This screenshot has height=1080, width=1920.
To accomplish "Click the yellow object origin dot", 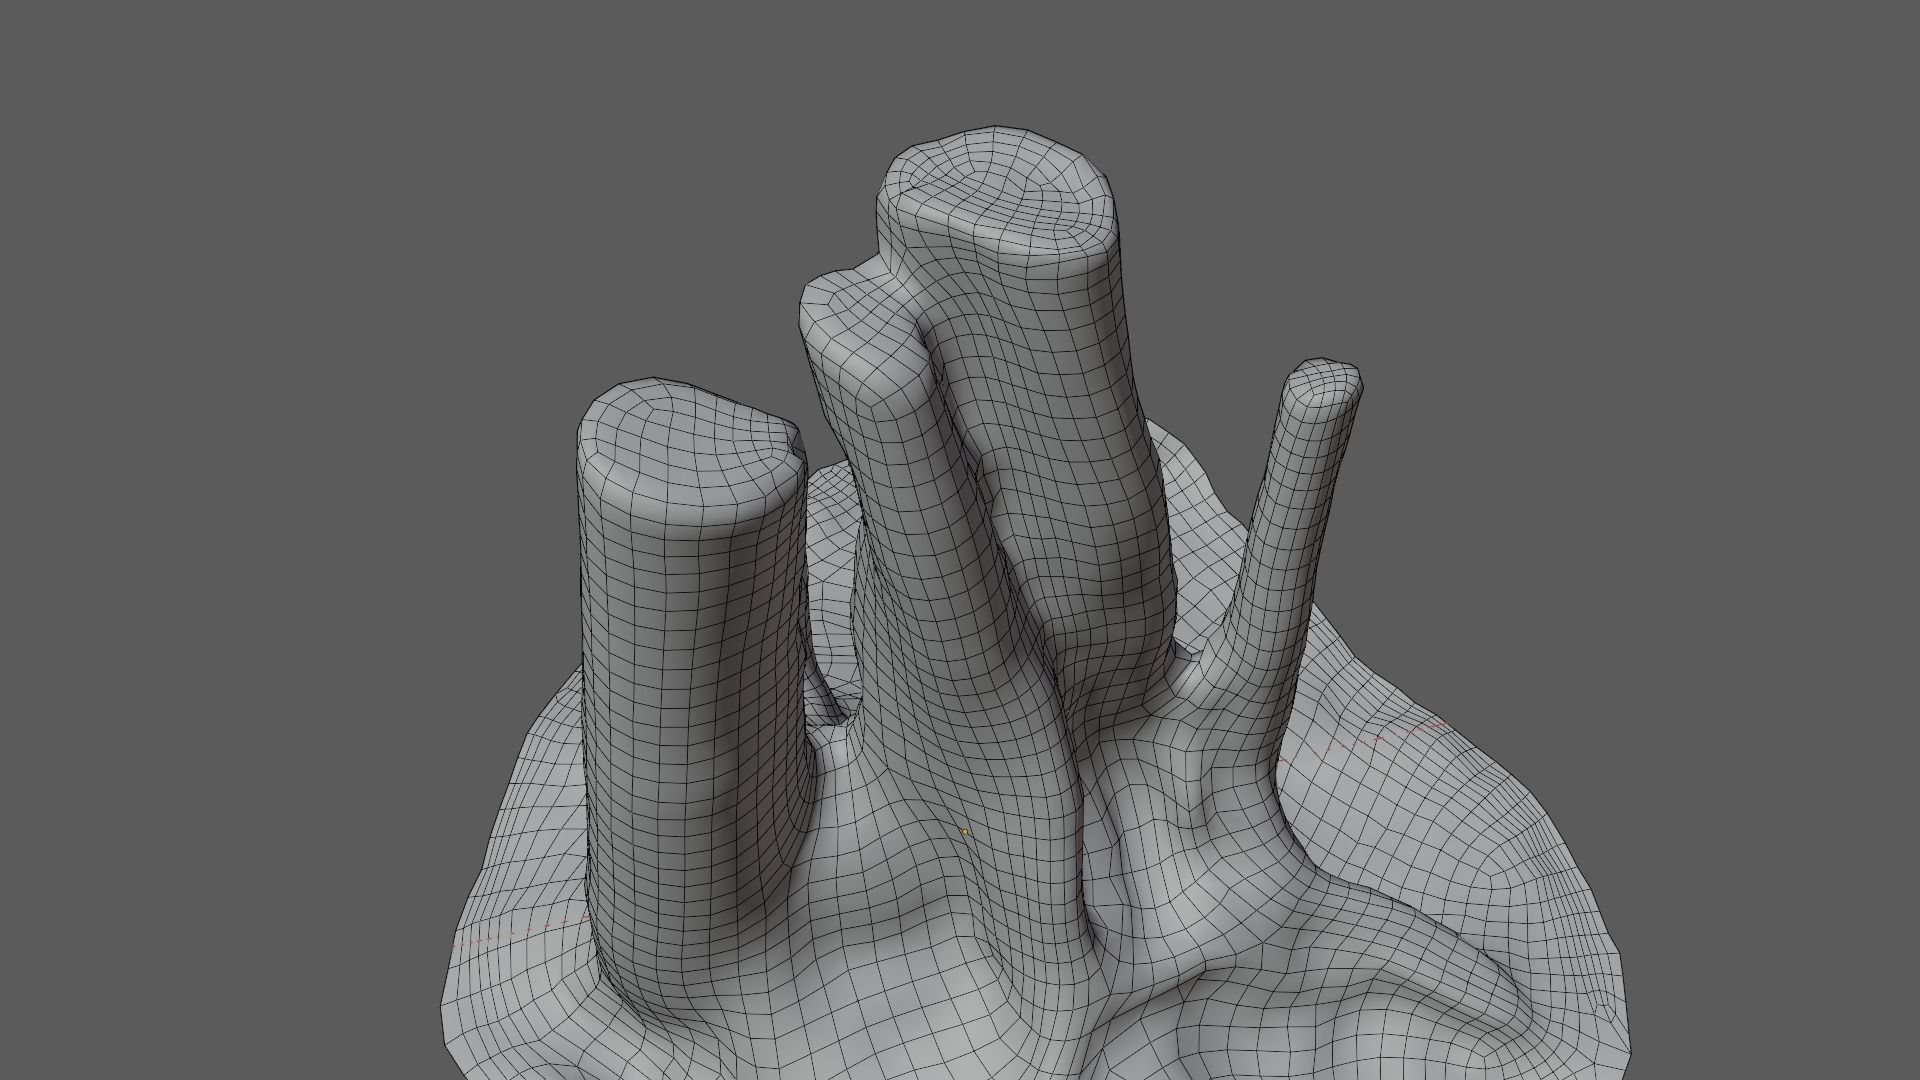I will click(965, 831).
